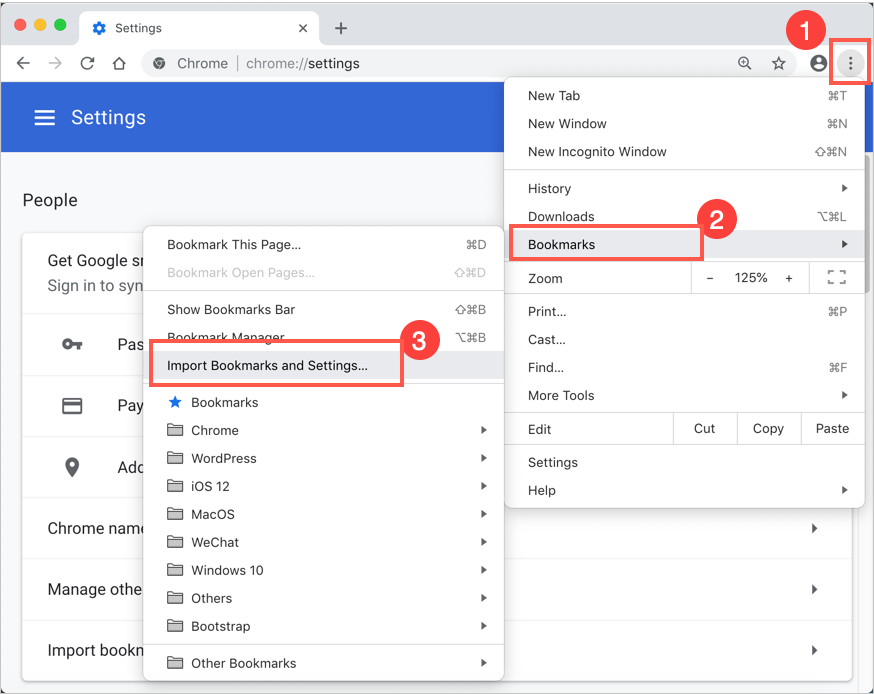This screenshot has height=694, width=874.
Task: Click the bookmark star icon
Action: pos(779,63)
